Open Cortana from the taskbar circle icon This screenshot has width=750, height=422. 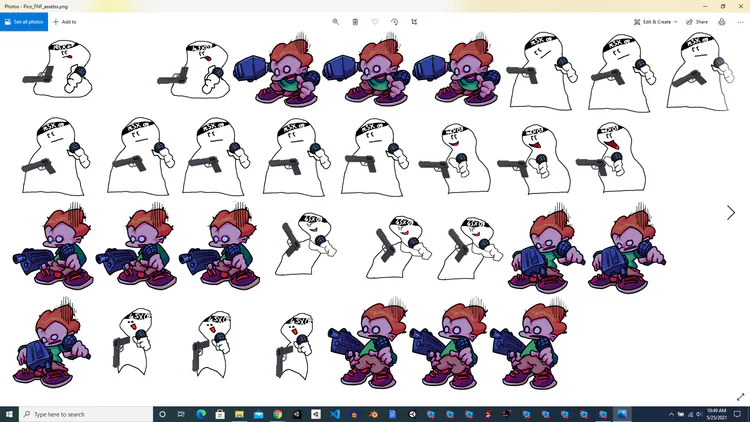tap(162, 414)
